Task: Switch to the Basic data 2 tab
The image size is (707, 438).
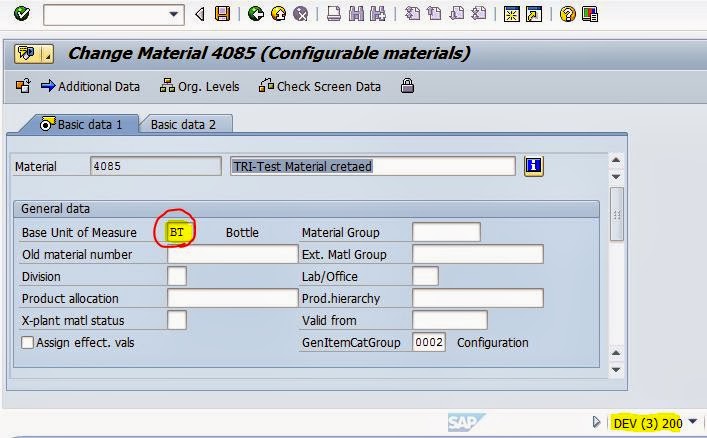Action: coord(185,124)
